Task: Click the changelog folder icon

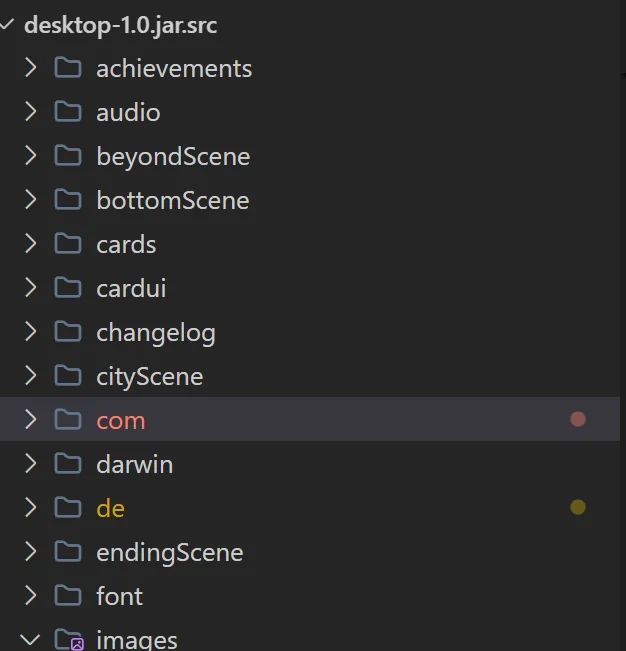Action: coord(68,332)
